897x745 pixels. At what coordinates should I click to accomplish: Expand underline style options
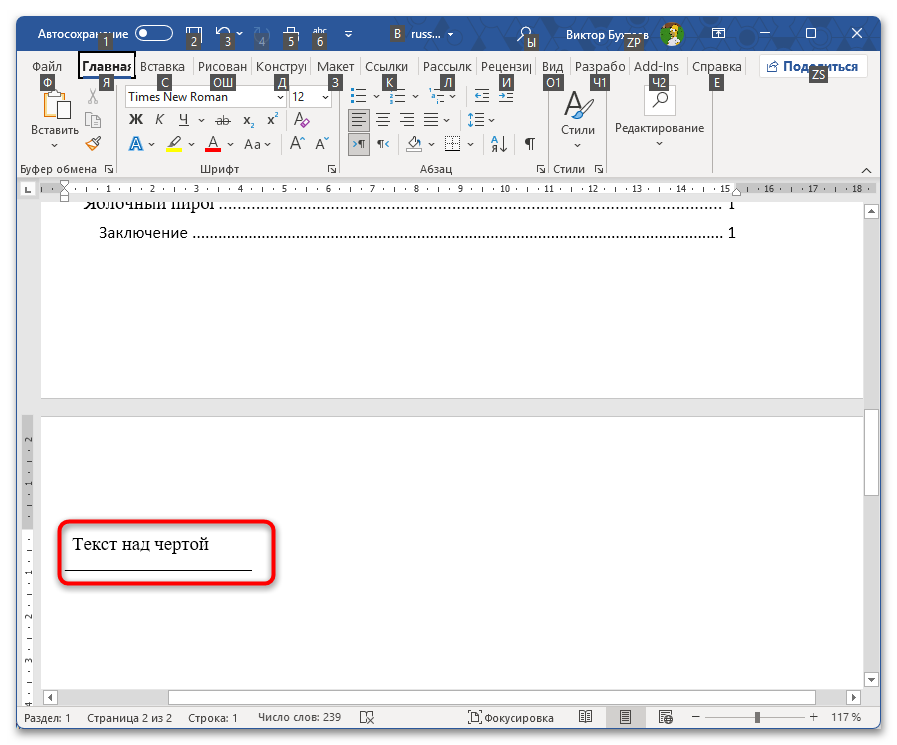[x=201, y=120]
